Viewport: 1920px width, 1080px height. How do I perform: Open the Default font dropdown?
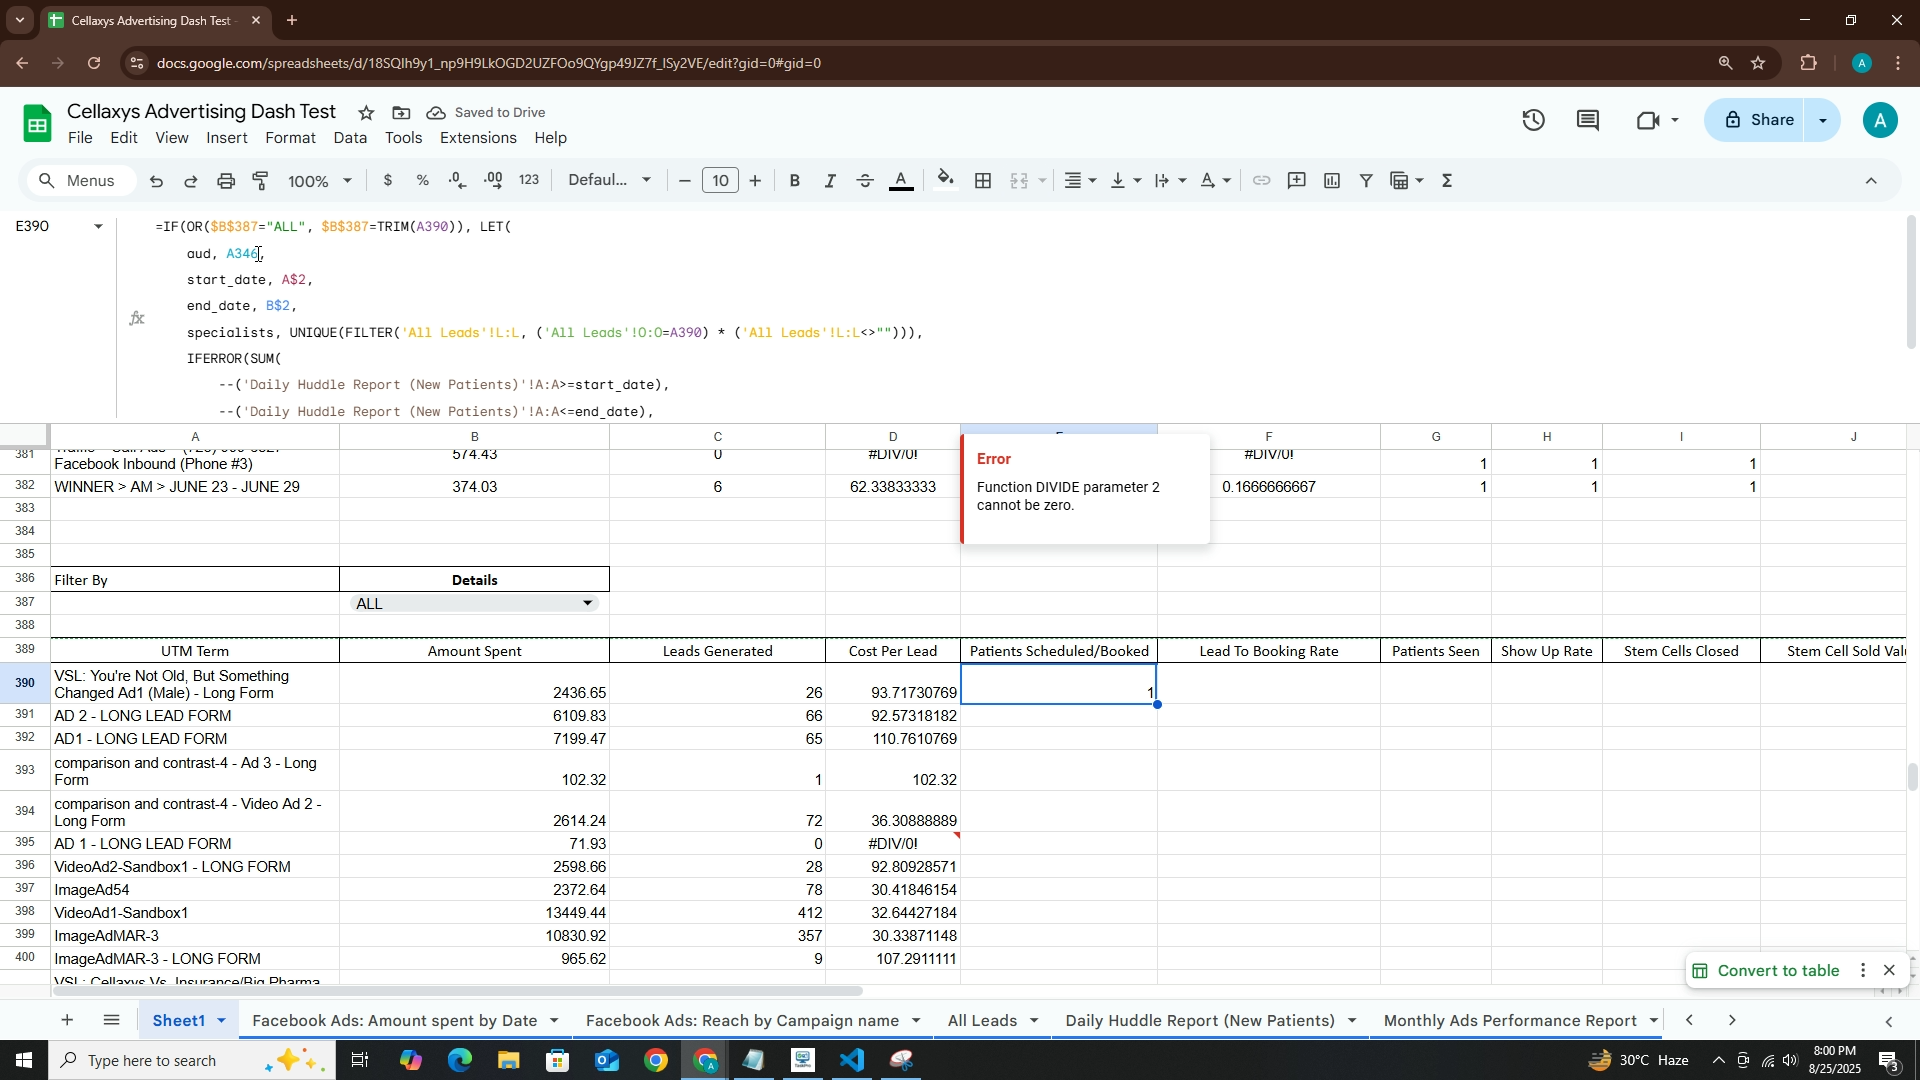610,181
